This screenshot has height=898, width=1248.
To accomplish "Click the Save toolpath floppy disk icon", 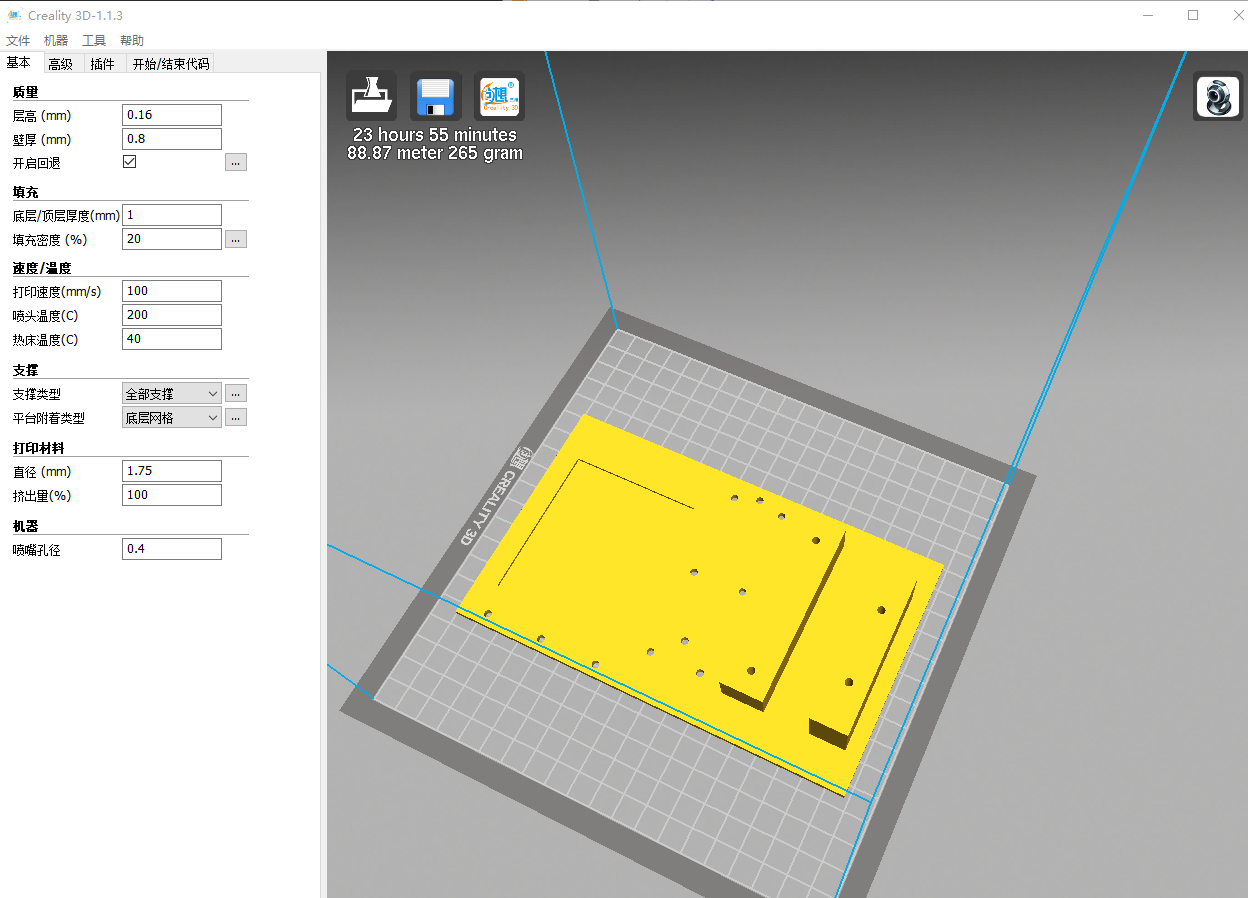I will pyautogui.click(x=435, y=96).
